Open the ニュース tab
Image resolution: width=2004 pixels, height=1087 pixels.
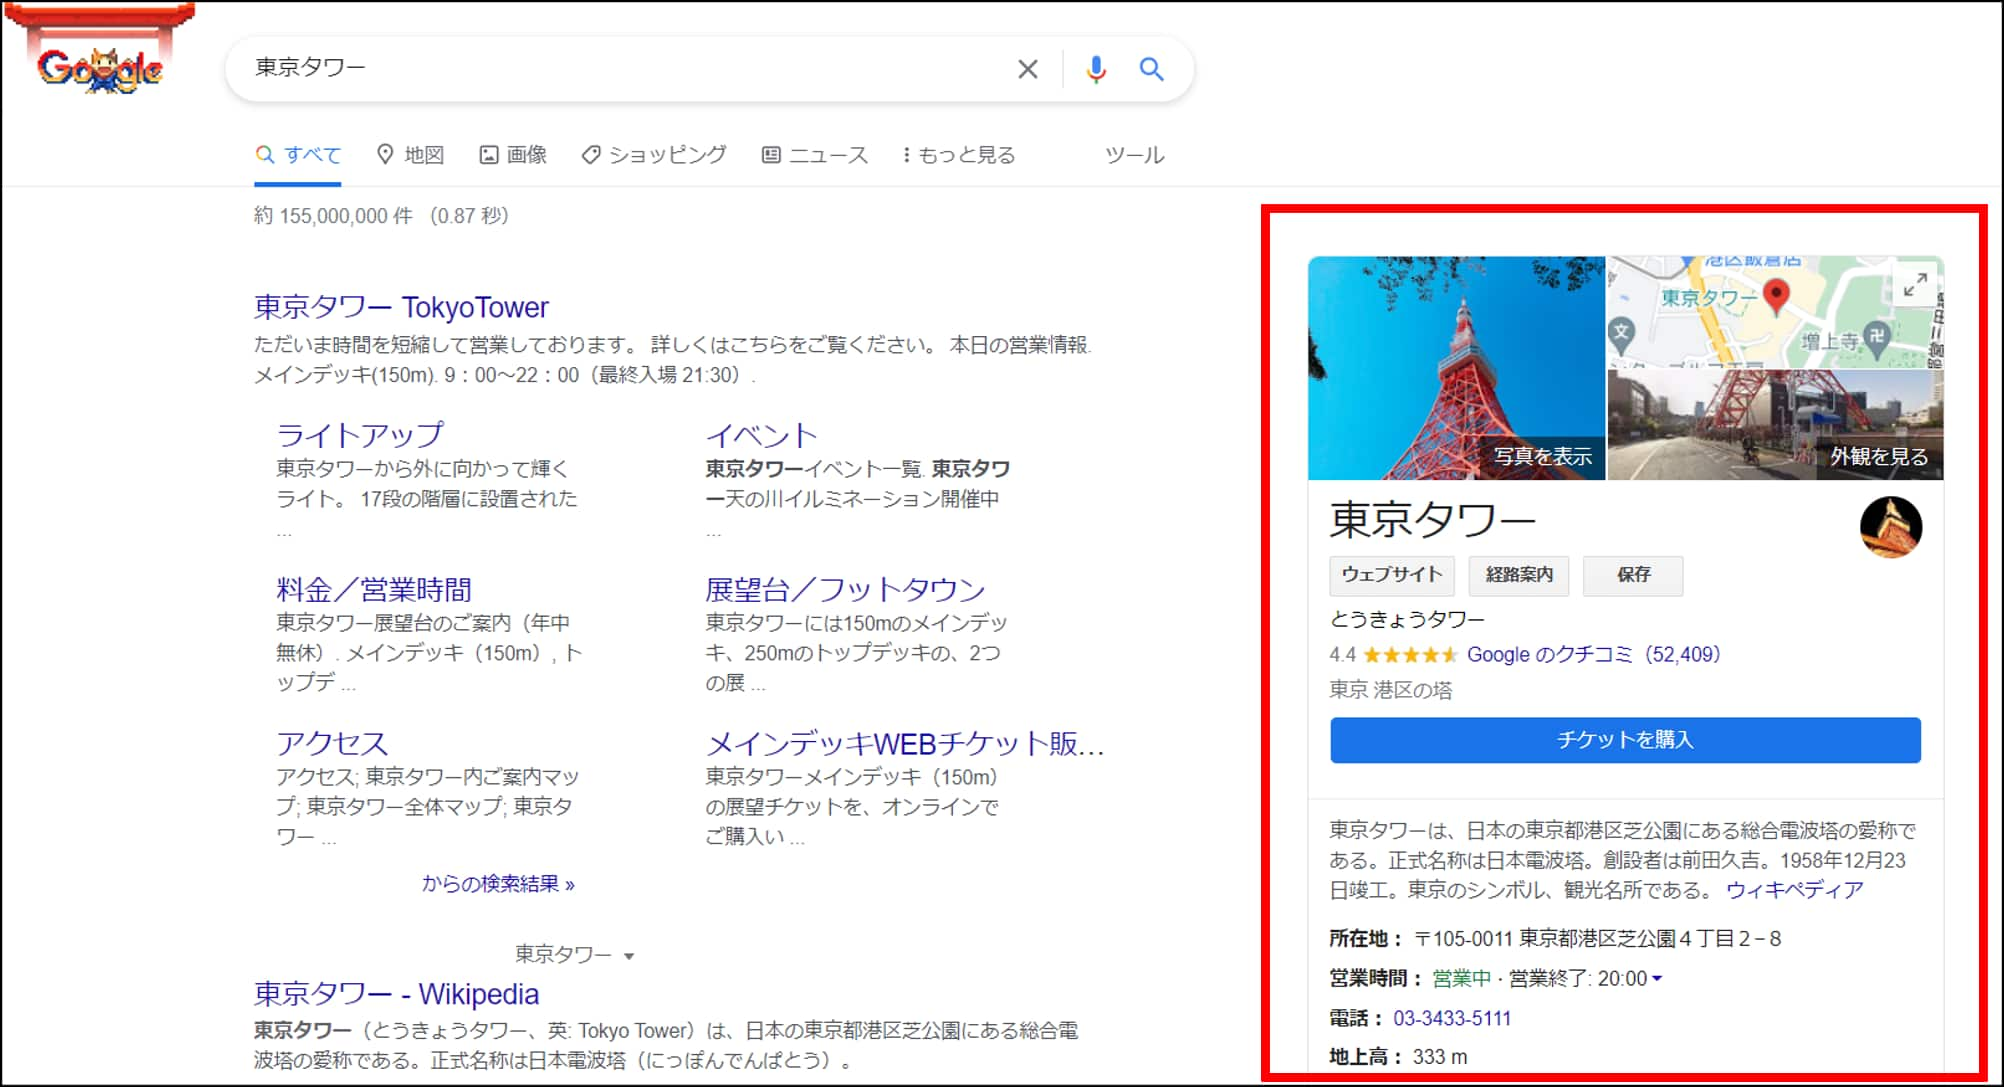[815, 155]
